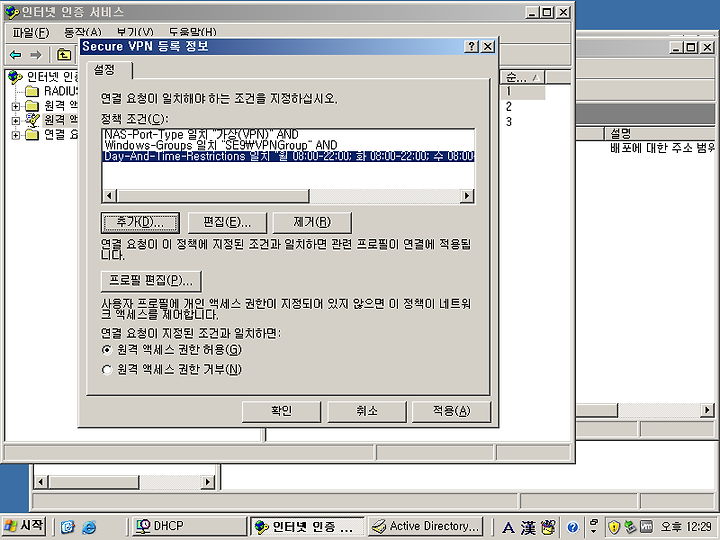Viewport: 720px width, 540px height.
Task: Open the 보기(V) menu
Action: (x=135, y=33)
